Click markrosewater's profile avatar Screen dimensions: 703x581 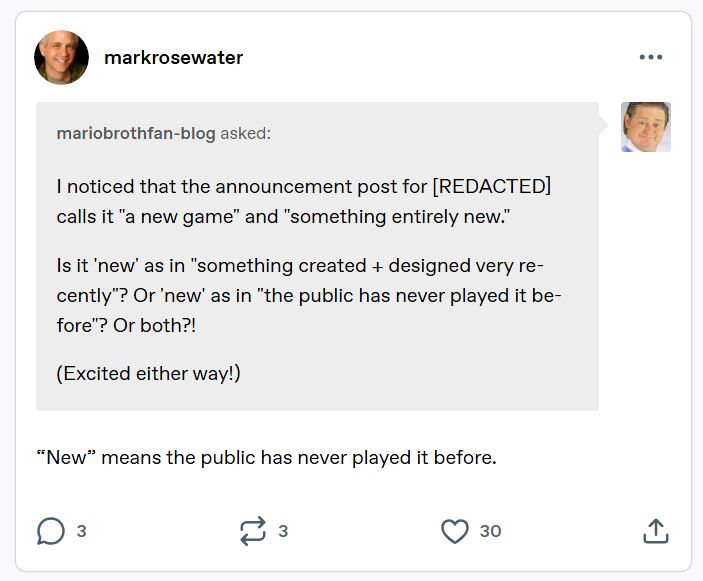[61, 57]
